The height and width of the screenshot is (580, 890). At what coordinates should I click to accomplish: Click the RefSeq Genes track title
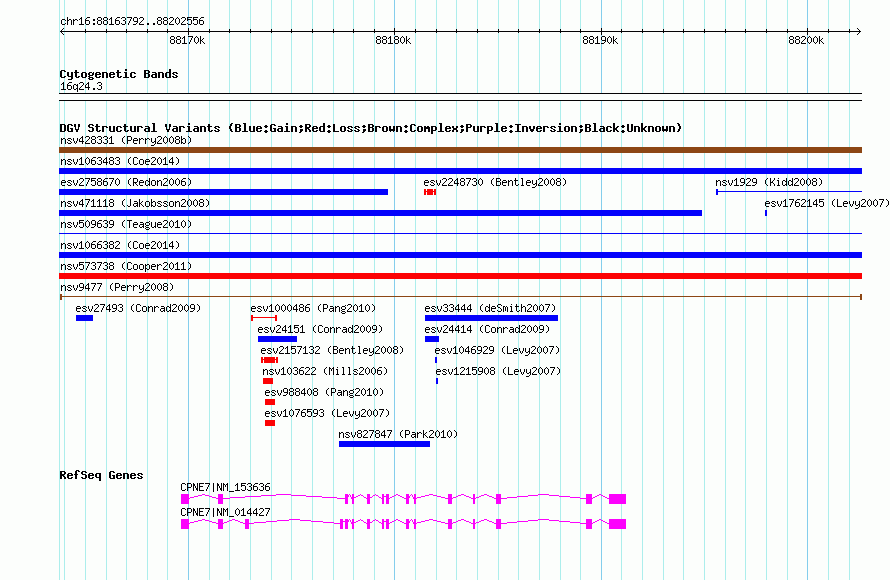click(101, 475)
